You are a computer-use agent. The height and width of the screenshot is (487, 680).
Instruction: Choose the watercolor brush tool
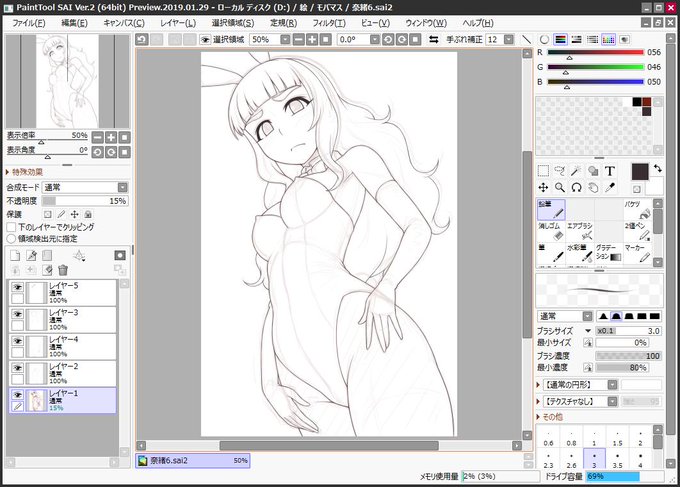point(580,253)
